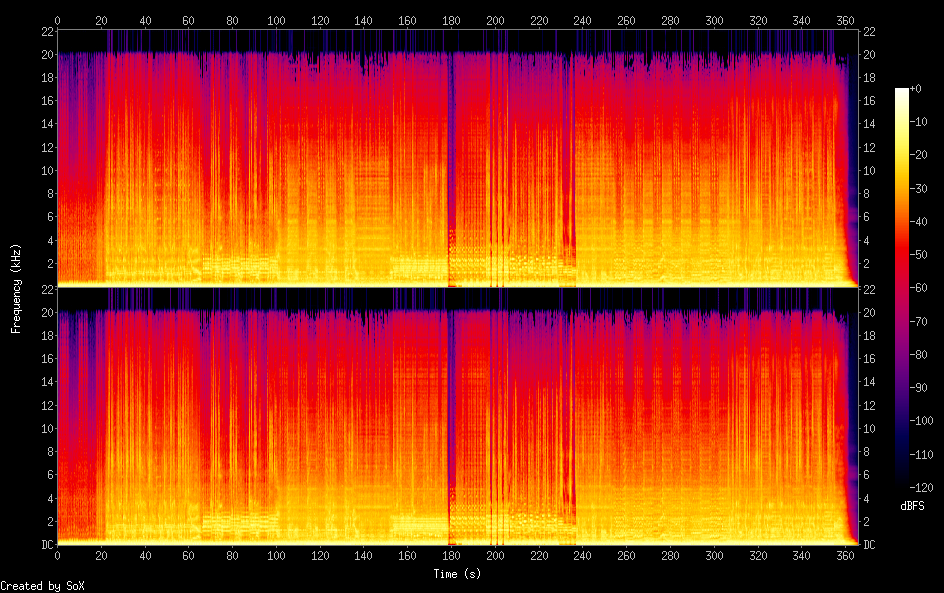The height and width of the screenshot is (593, 944).
Task: Click the 360 tick on the bottom time axis
Action: [x=845, y=555]
